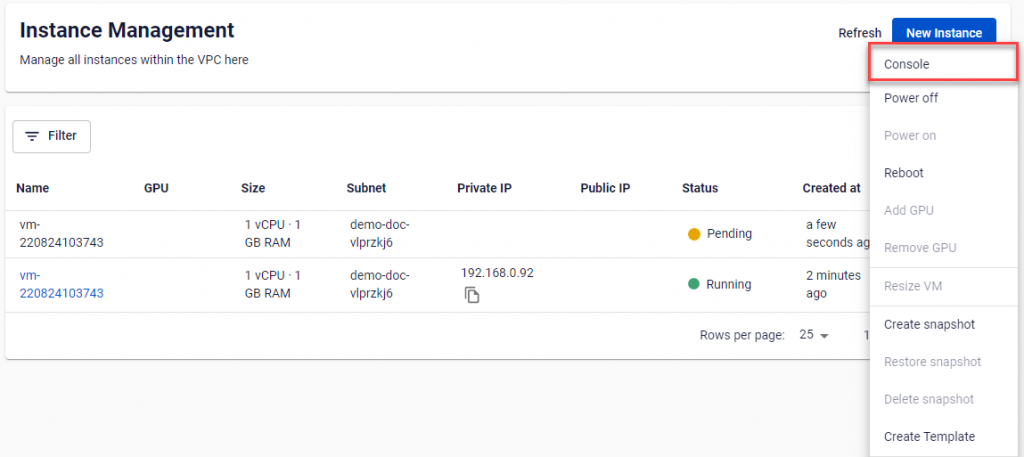Select Power off in the menu
The width and height of the screenshot is (1024, 457).
pos(911,98)
